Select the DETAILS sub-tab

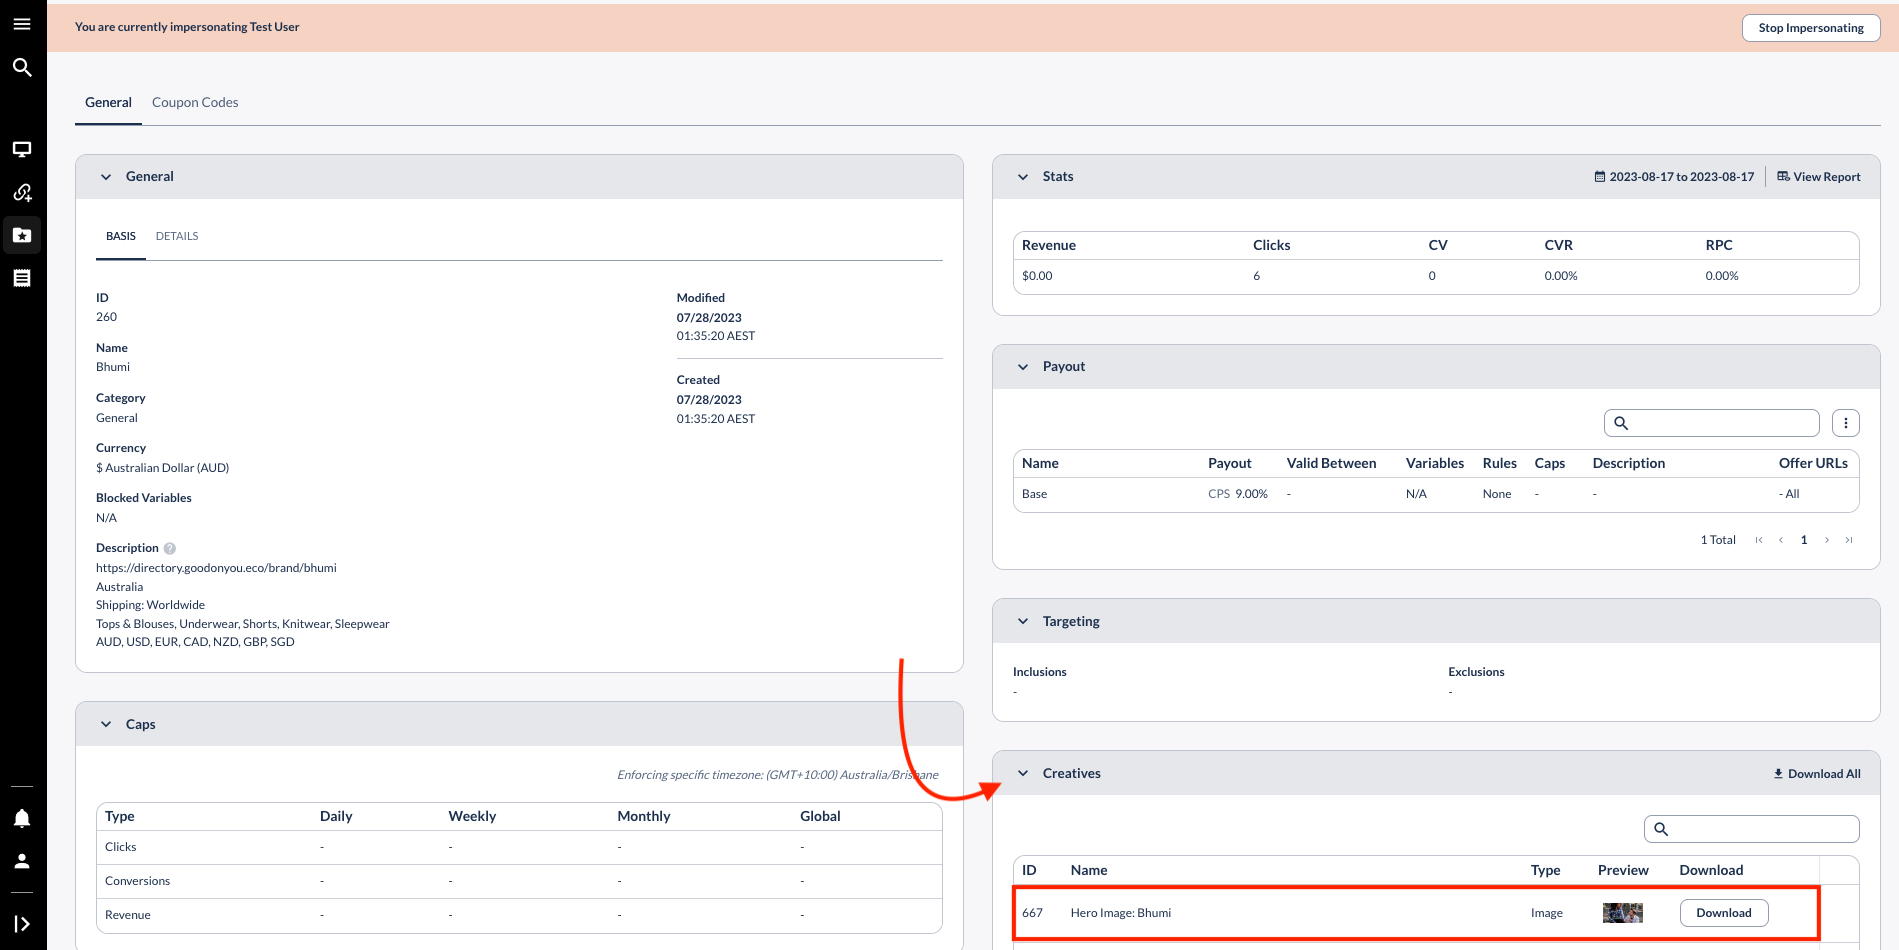[177, 236]
